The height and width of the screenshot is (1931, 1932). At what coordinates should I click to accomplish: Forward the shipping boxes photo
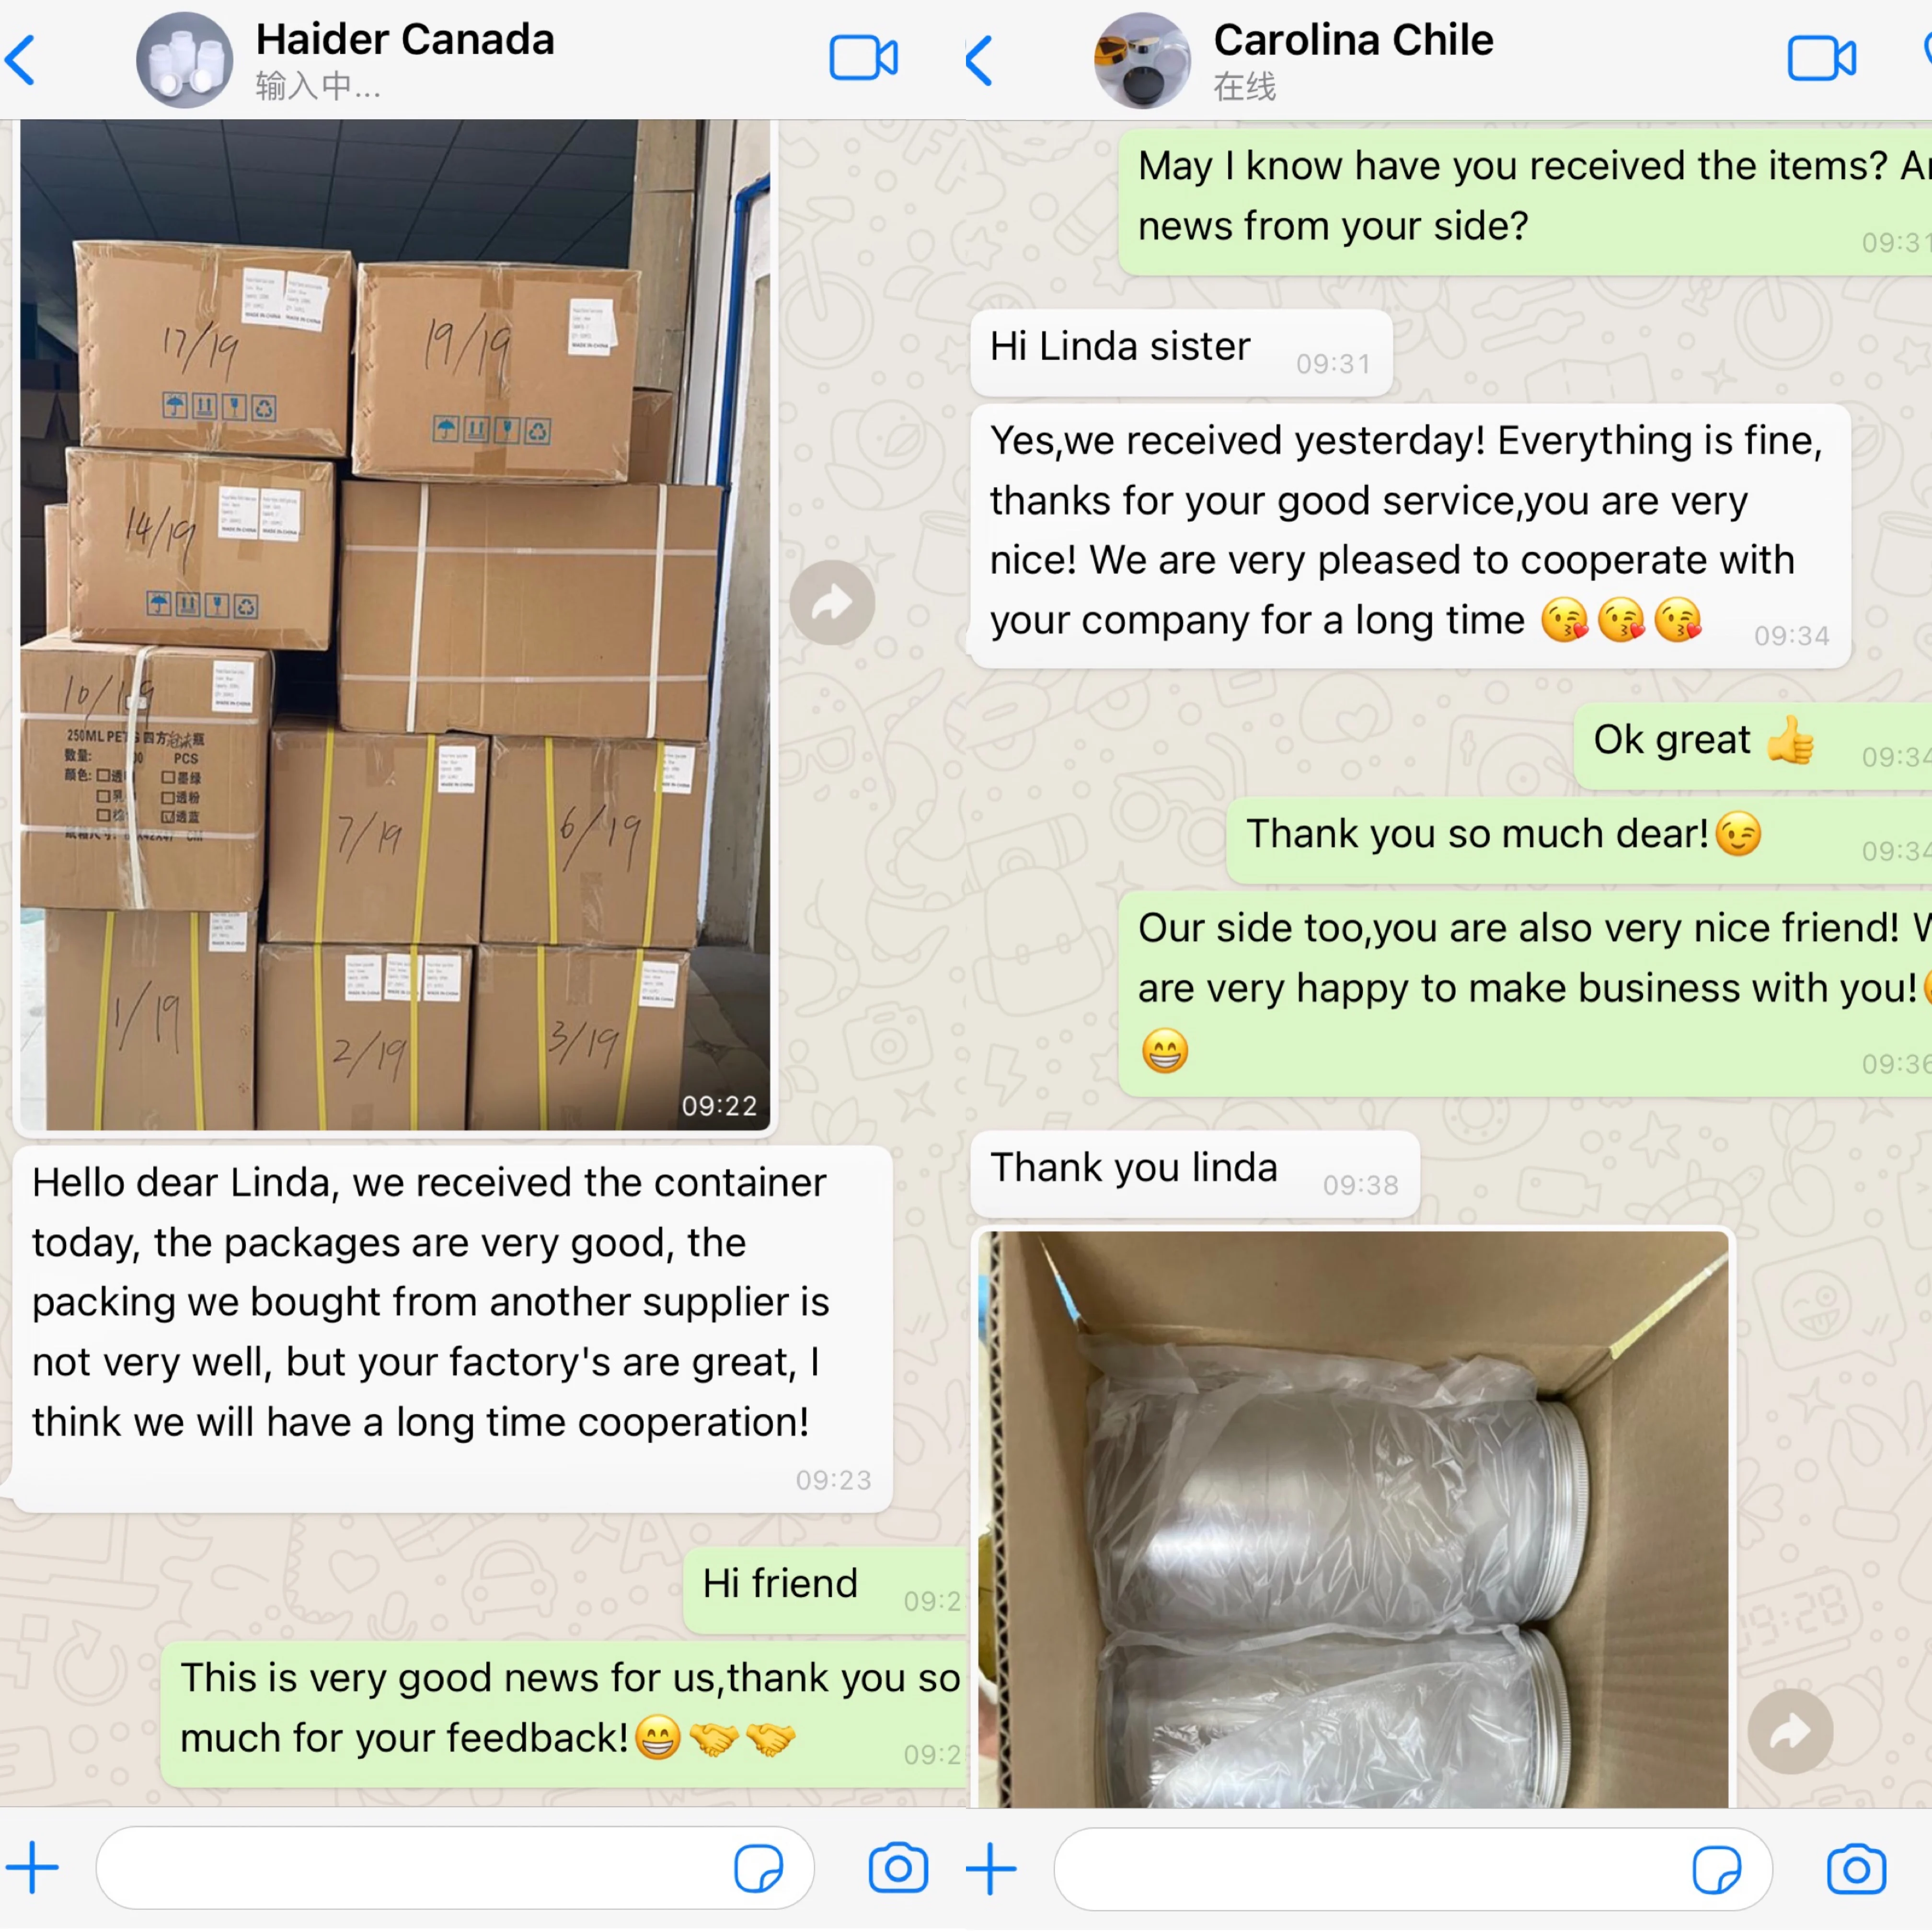[832, 602]
